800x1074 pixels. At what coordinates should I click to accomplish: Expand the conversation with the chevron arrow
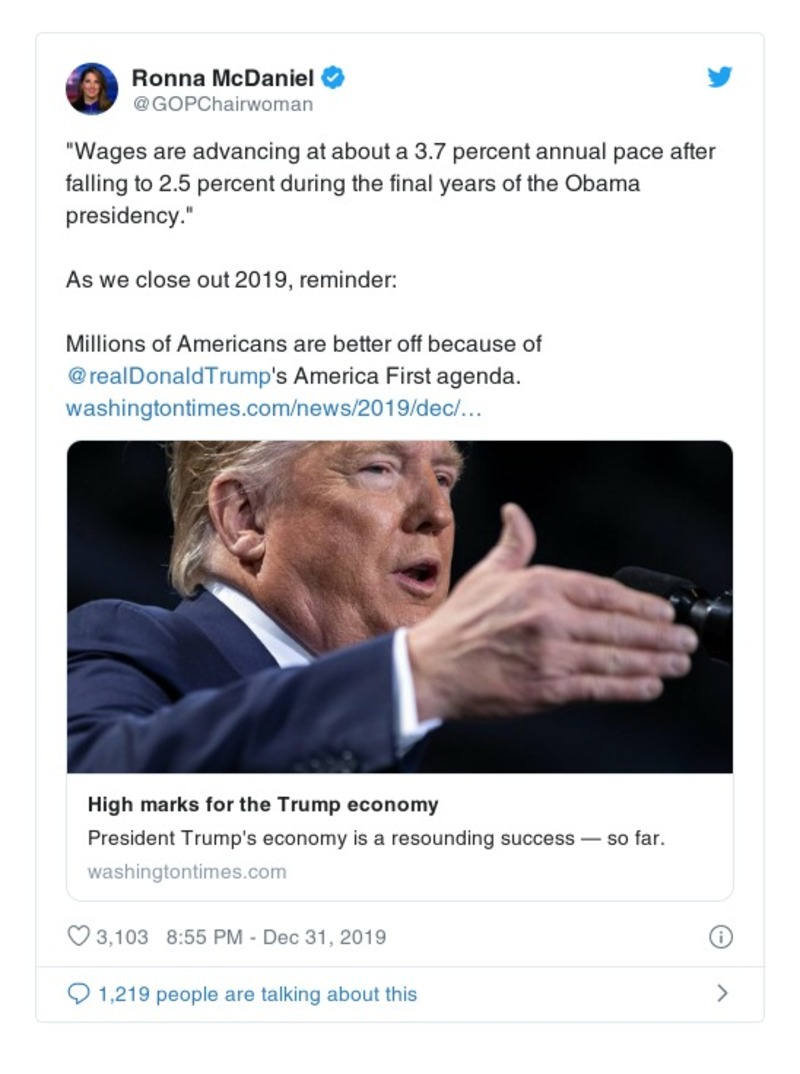point(722,990)
